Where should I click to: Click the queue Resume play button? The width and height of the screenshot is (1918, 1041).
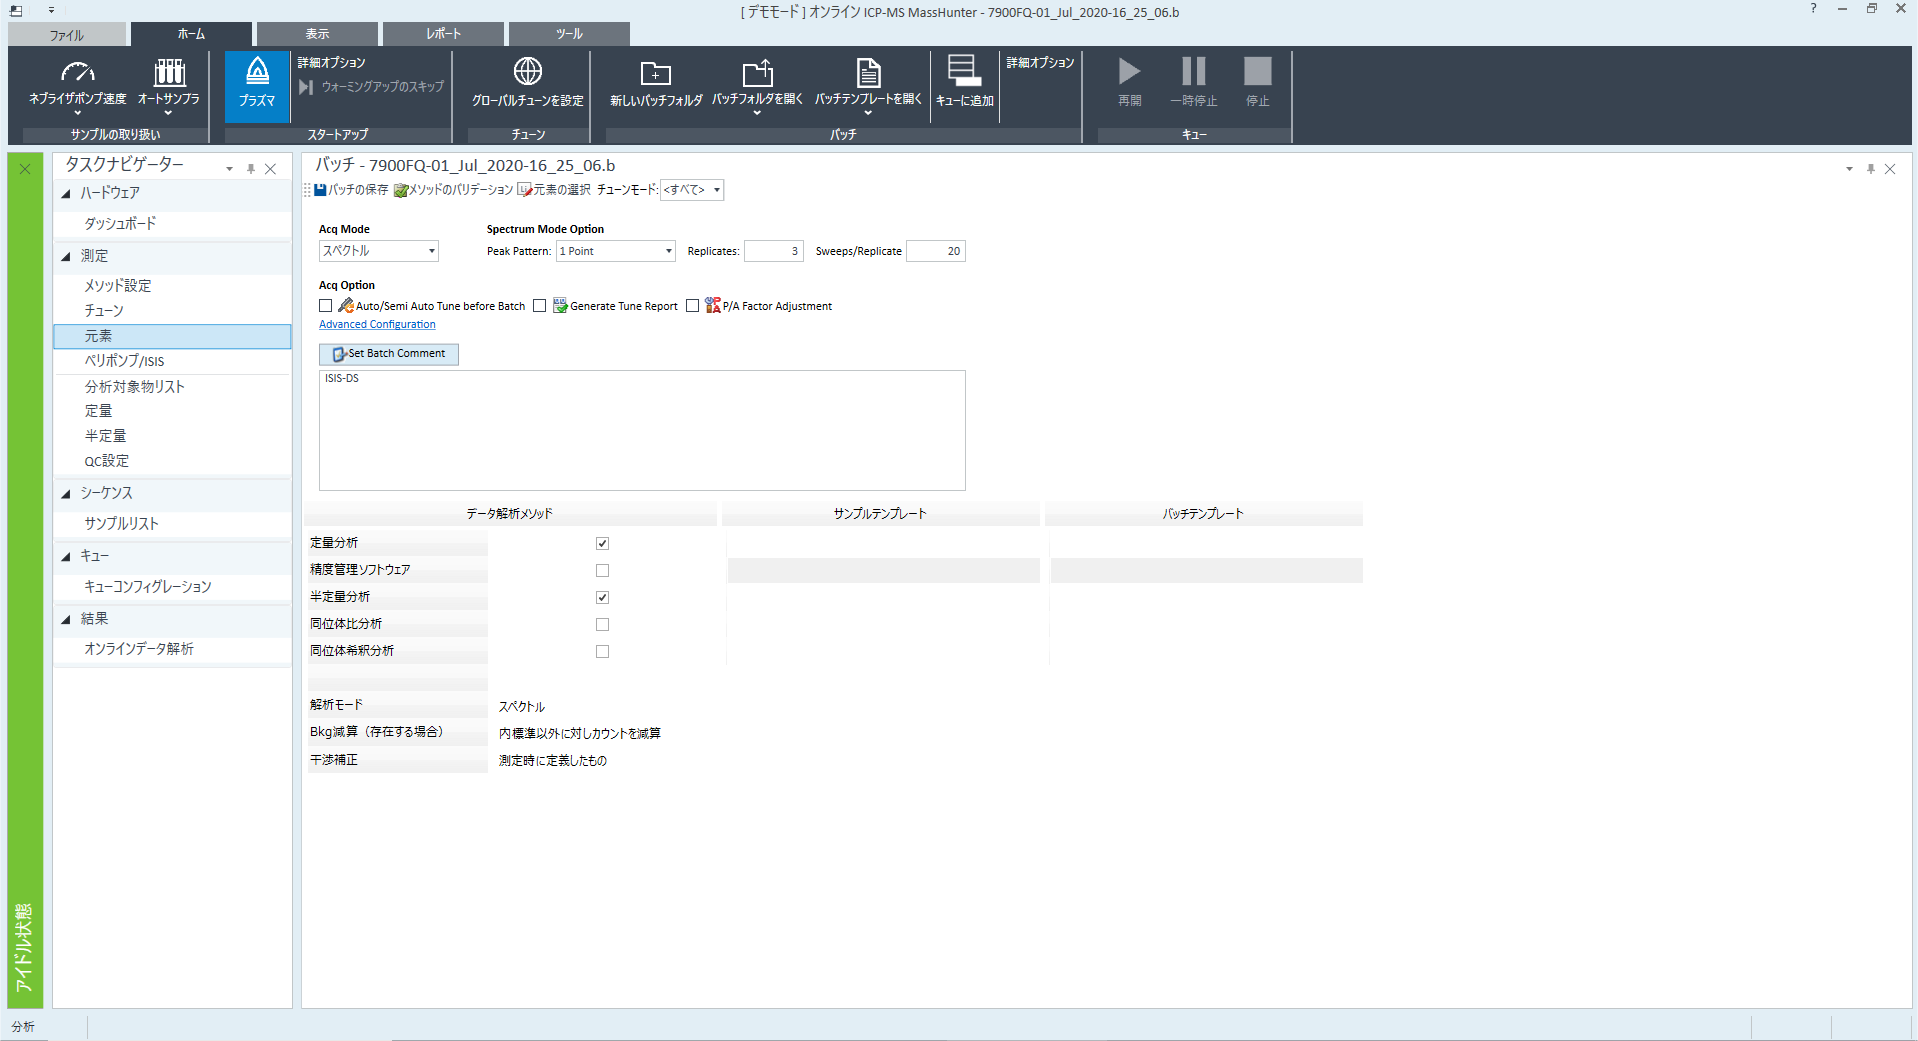tap(1129, 71)
